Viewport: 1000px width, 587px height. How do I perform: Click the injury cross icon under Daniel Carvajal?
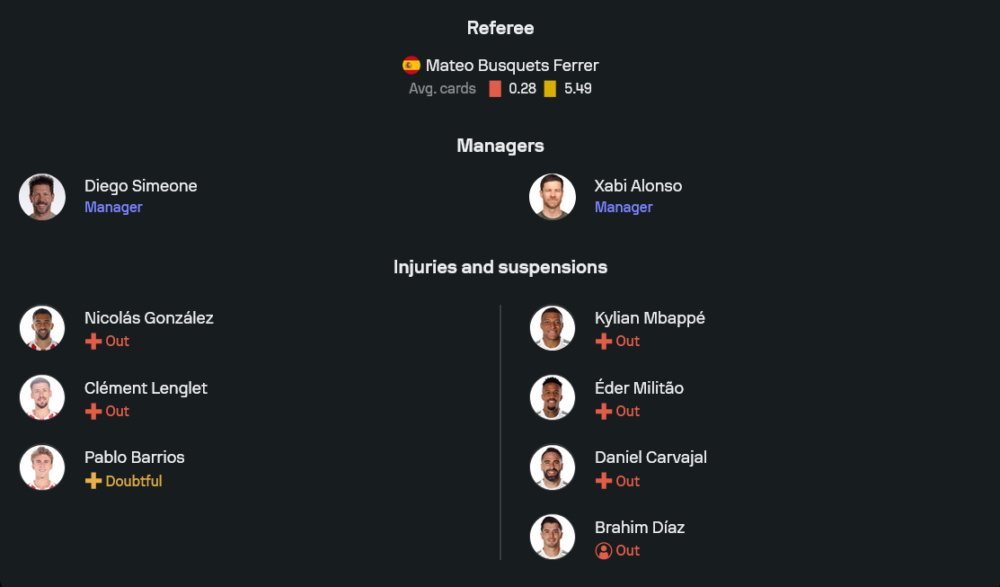pos(603,481)
